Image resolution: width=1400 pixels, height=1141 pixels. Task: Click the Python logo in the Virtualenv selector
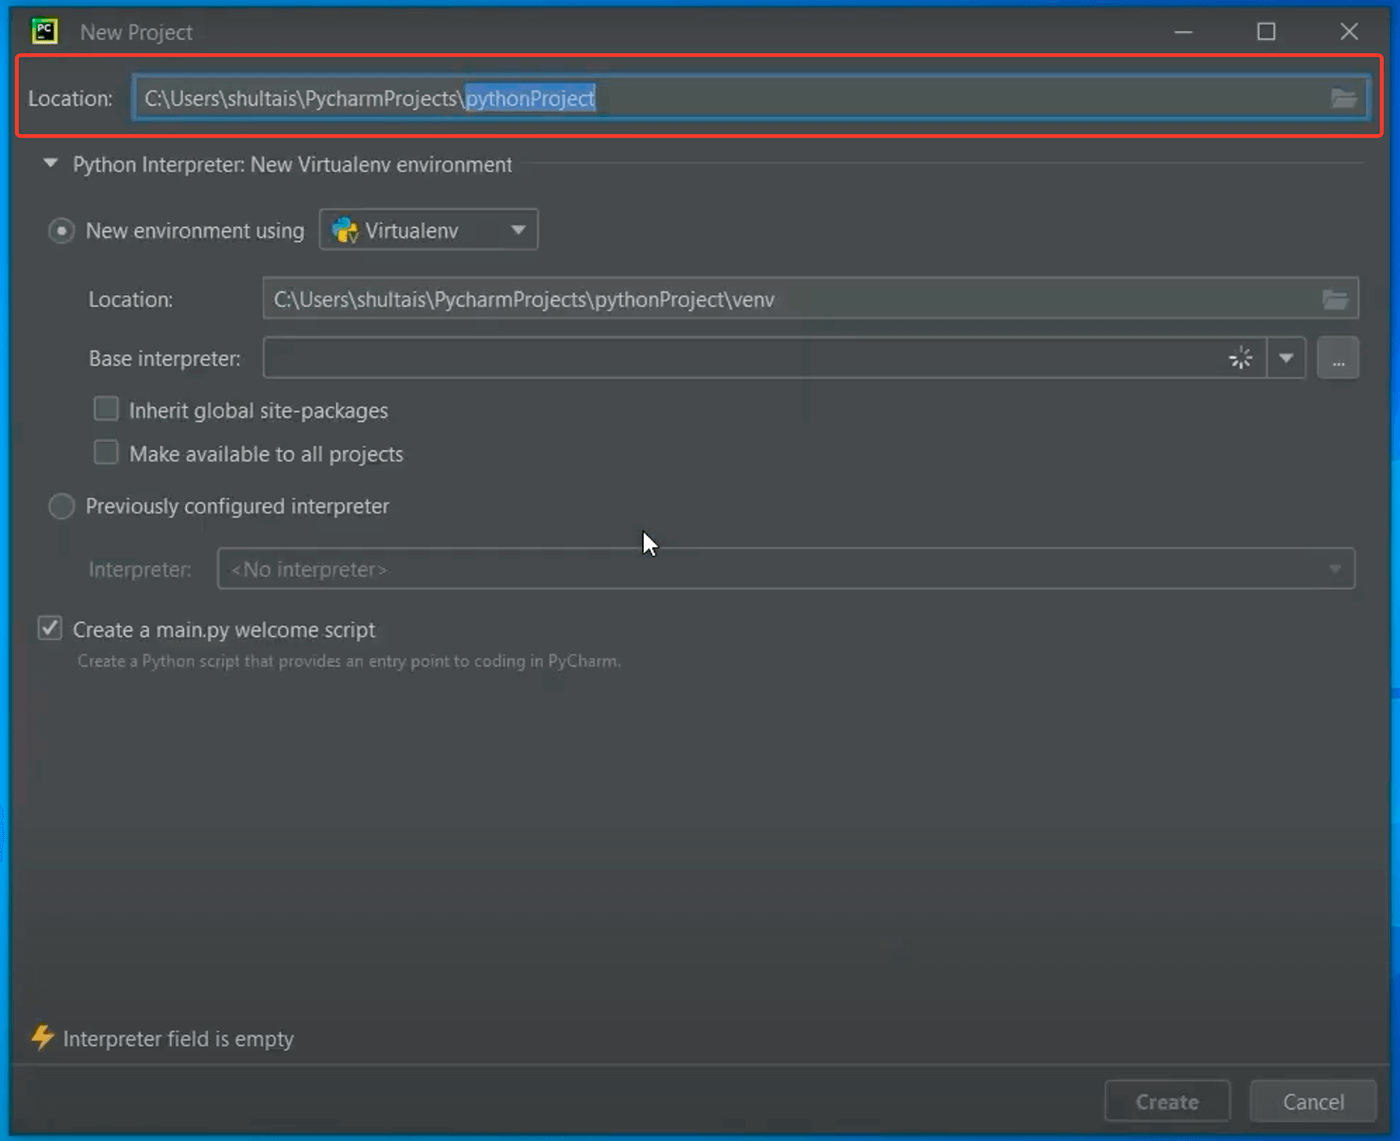pyautogui.click(x=344, y=229)
